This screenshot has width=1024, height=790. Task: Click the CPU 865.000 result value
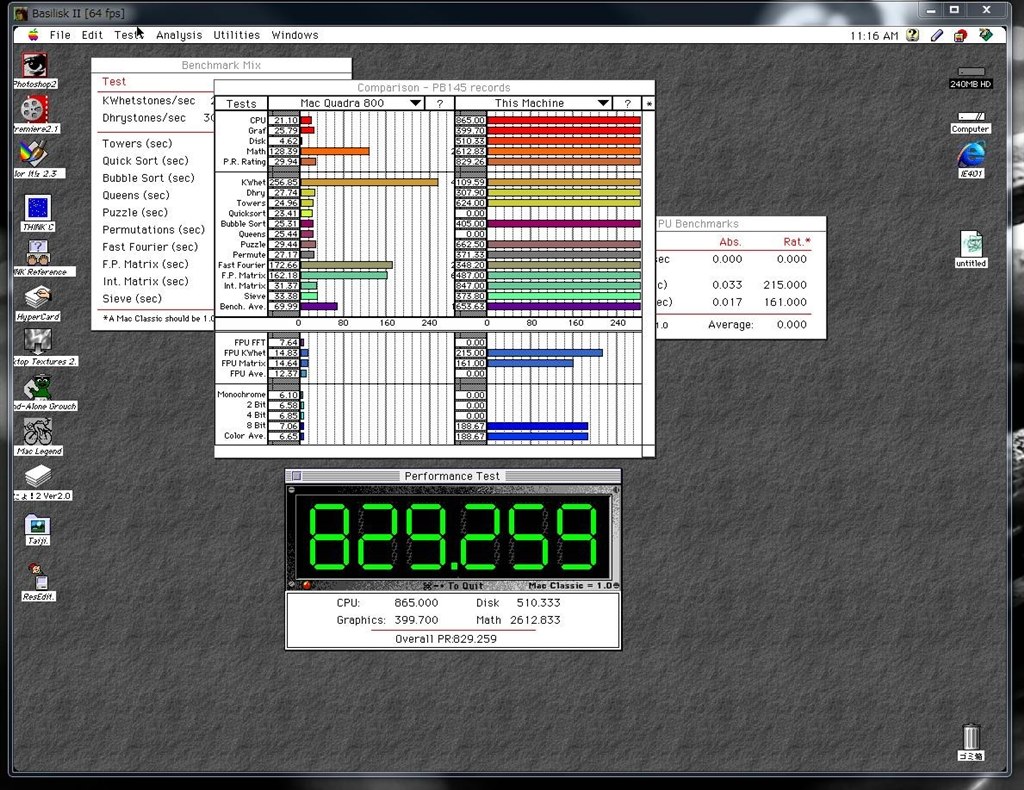coord(416,603)
